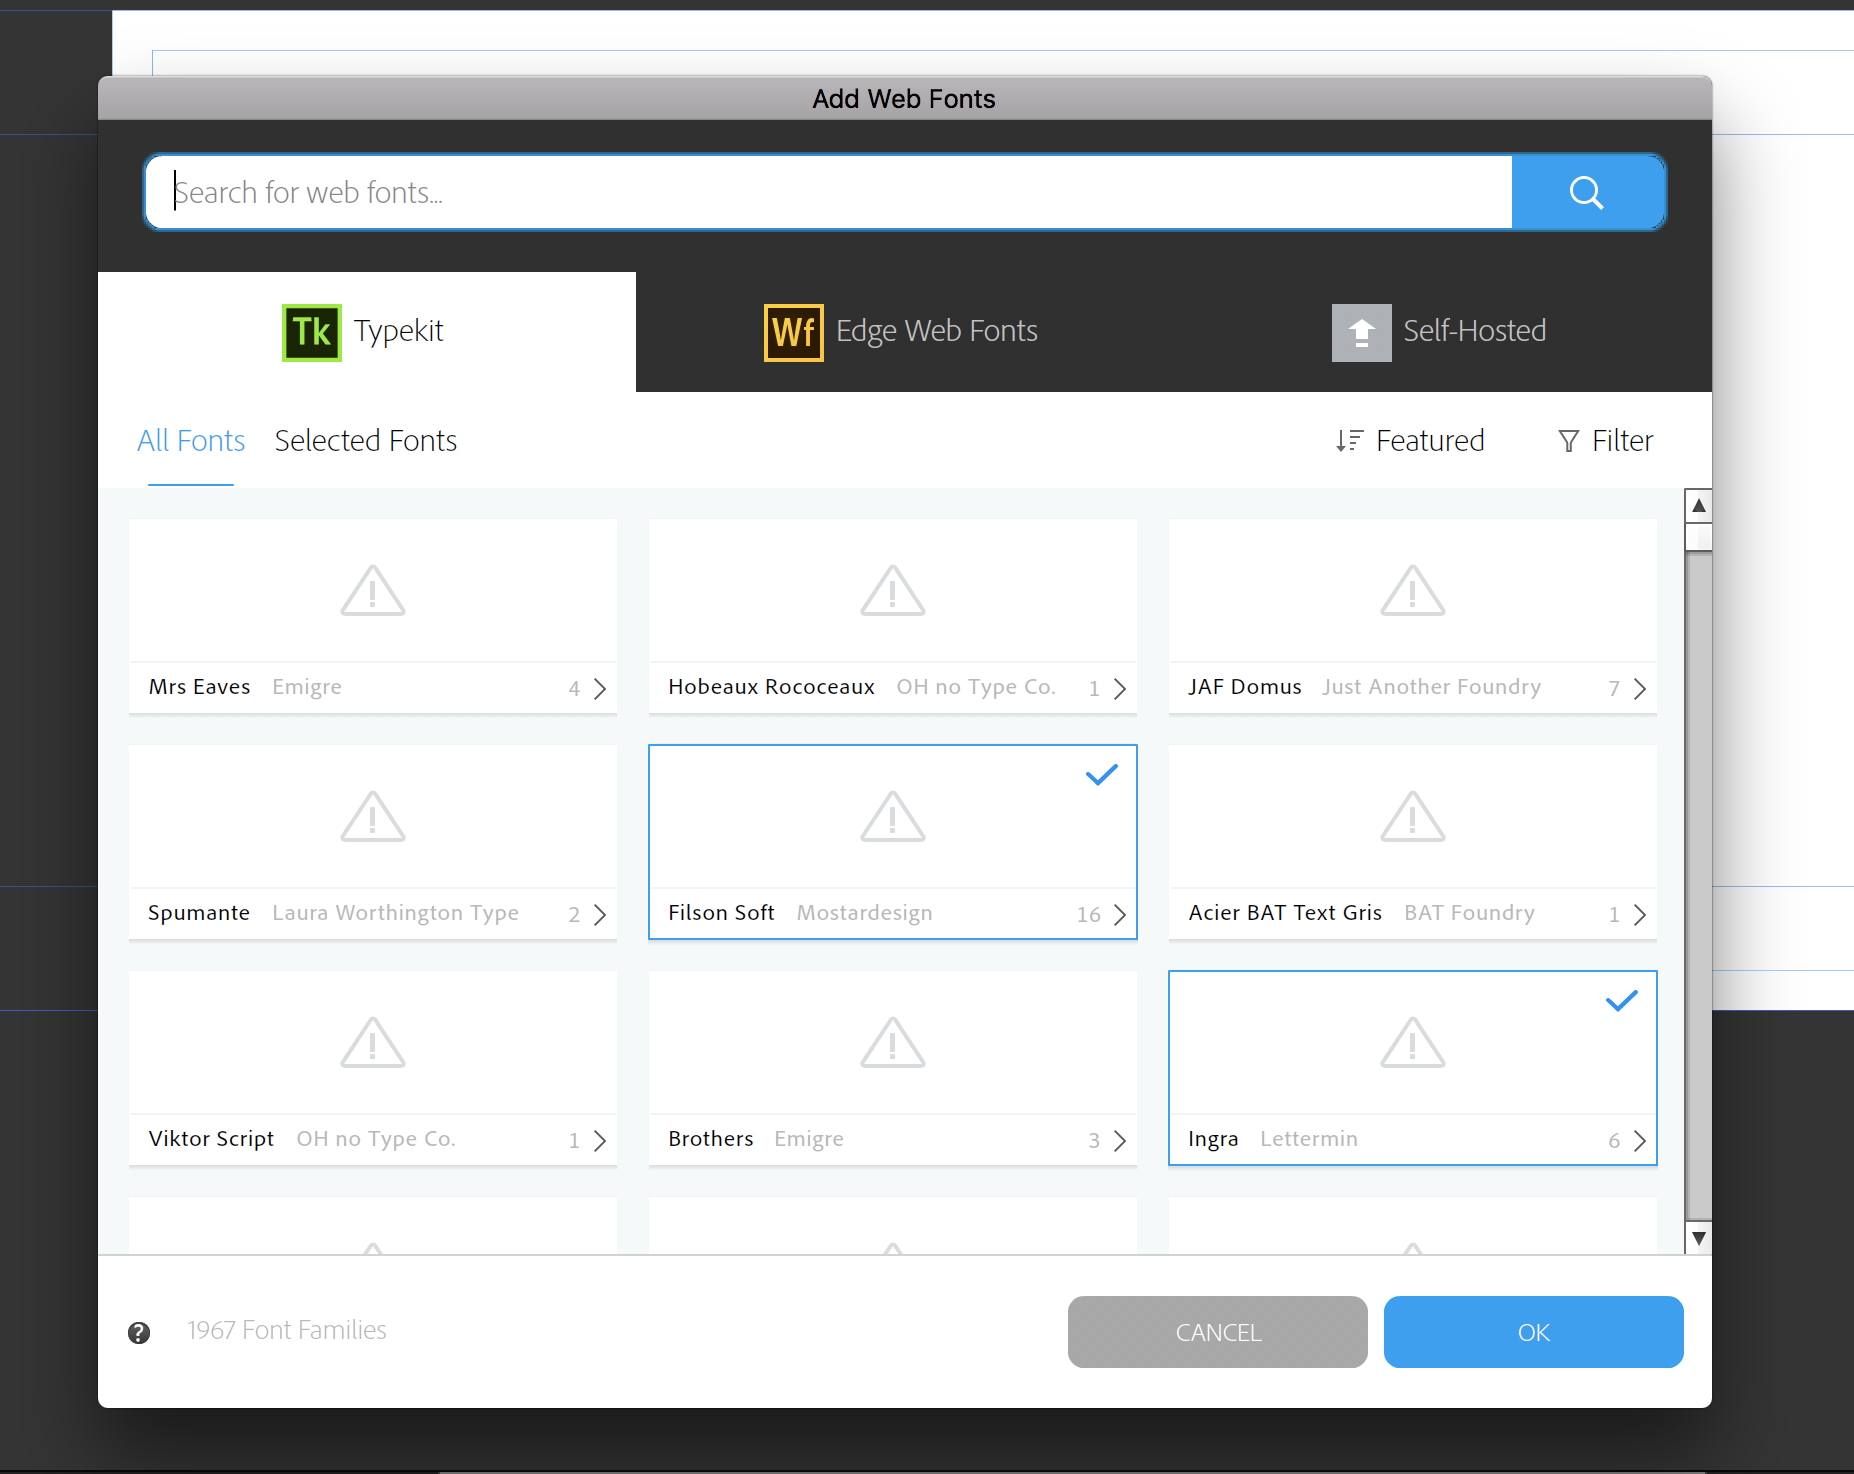Click the Self-Hosted upload arrow icon
Viewport: 1854px width, 1474px height.
click(x=1361, y=332)
